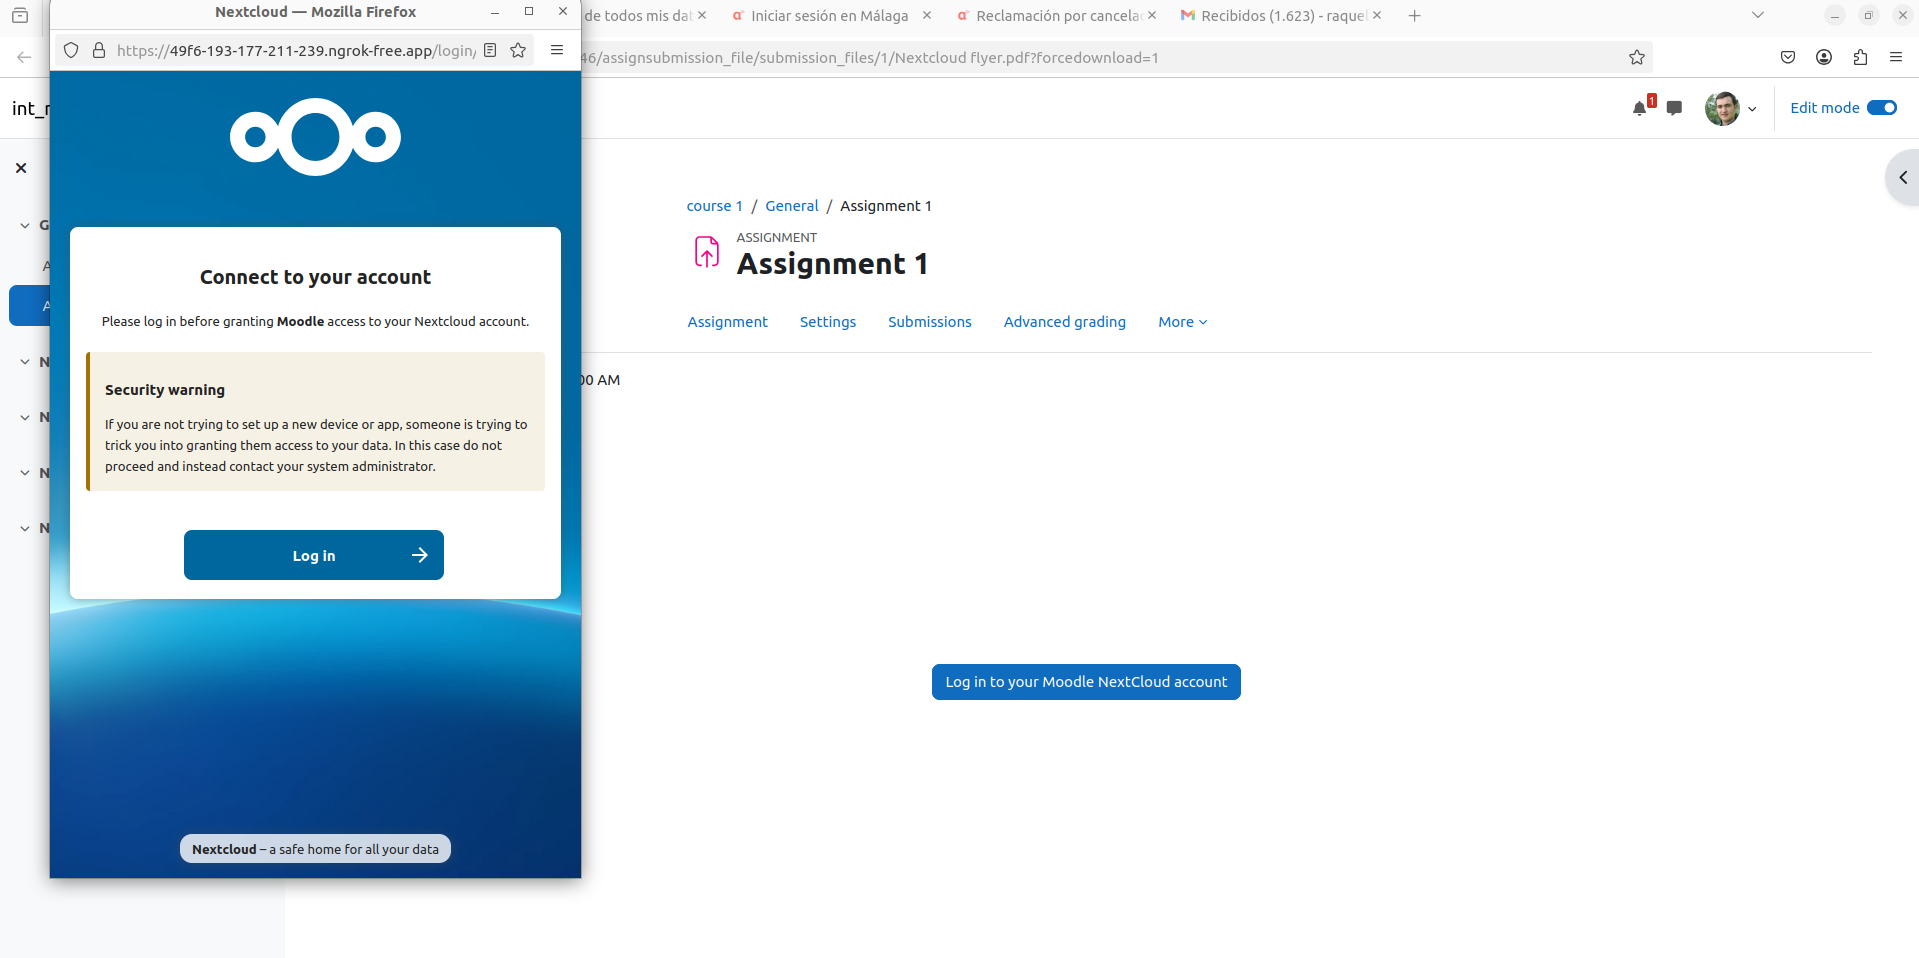The width and height of the screenshot is (1919, 958).
Task: Click the popup URL address field
Action: click(296, 50)
